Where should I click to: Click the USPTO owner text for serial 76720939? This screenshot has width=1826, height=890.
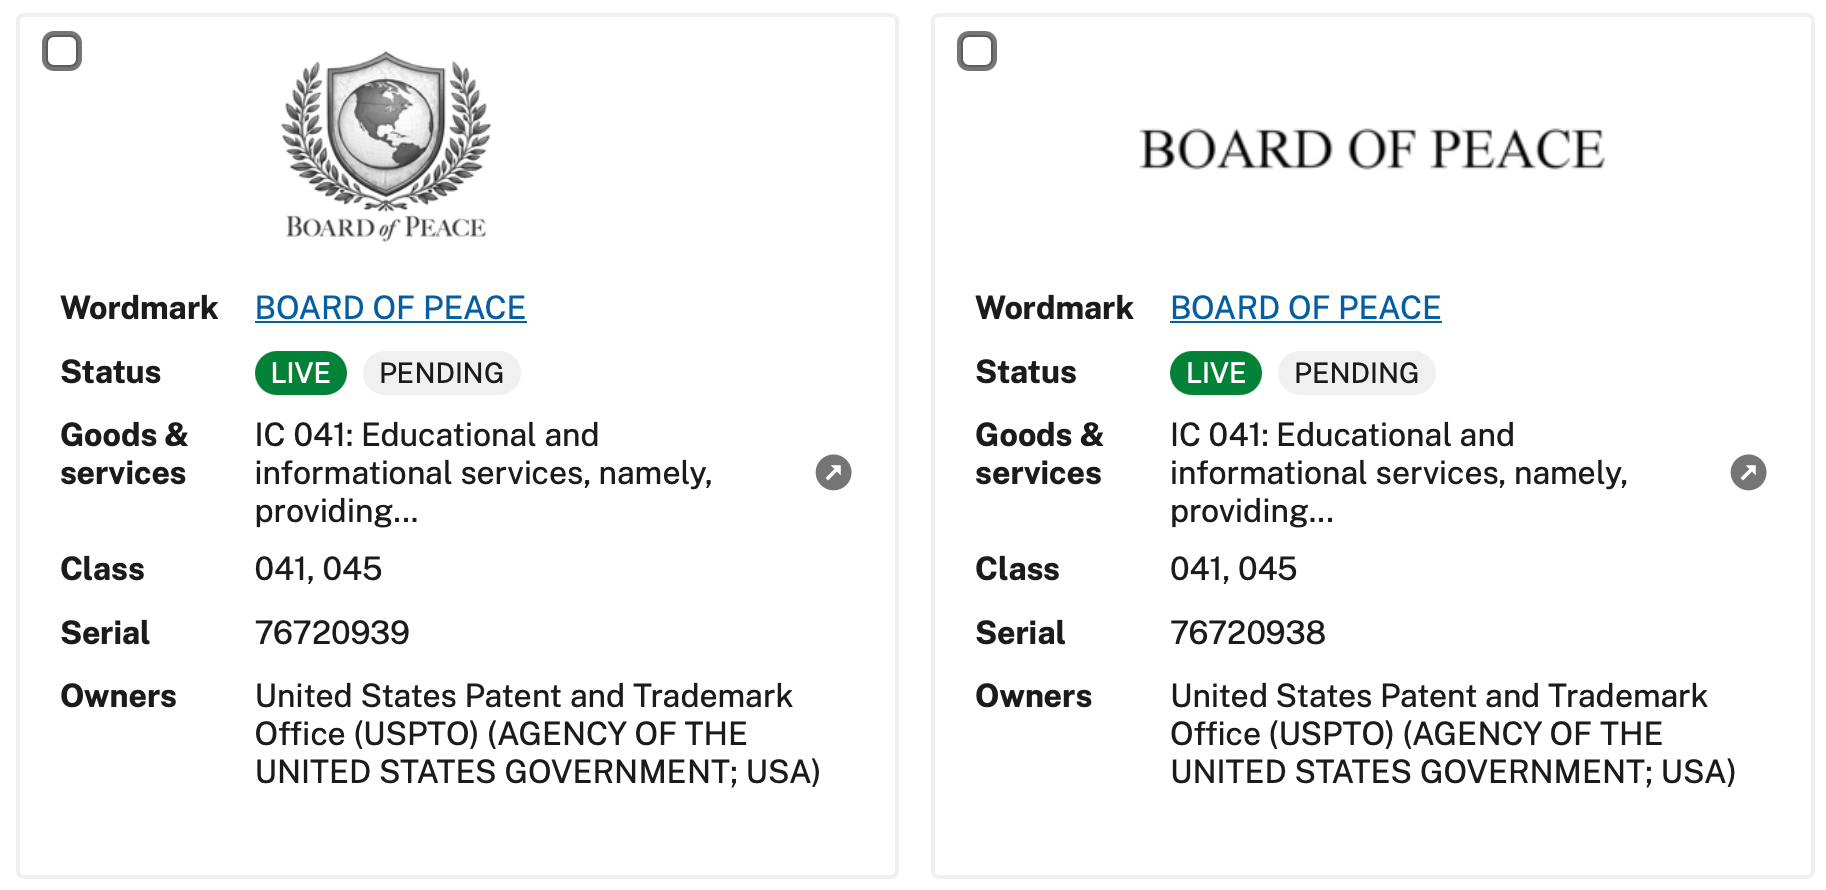(x=537, y=734)
